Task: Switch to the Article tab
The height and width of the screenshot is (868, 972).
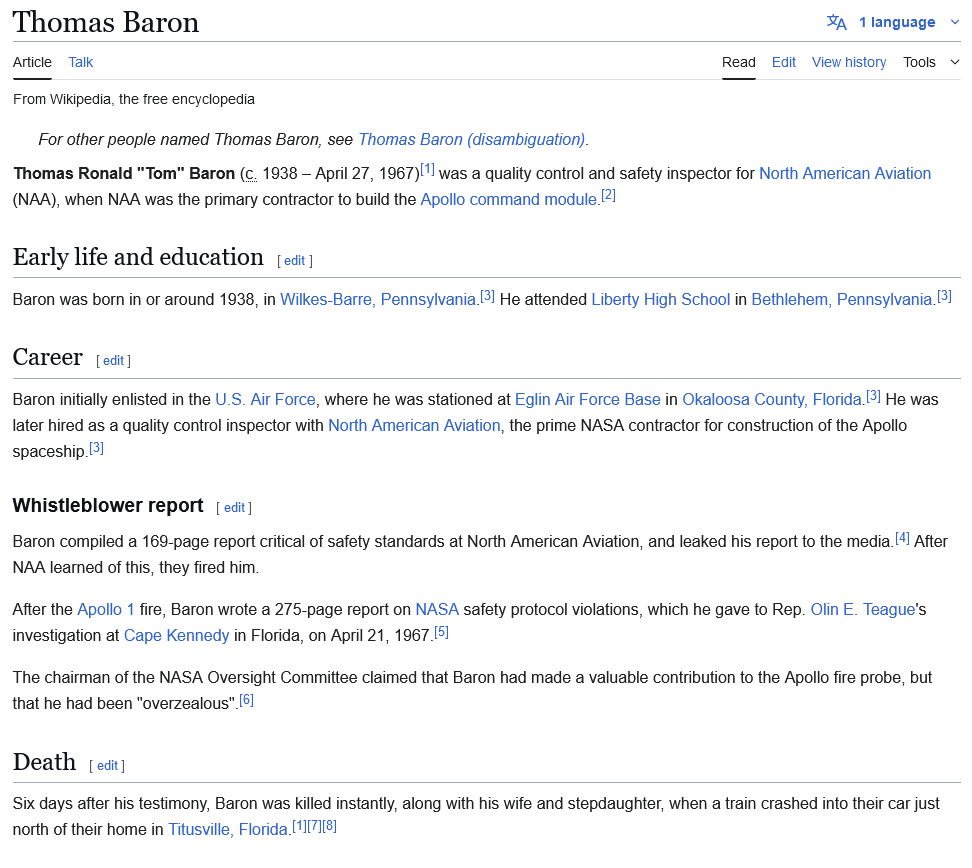Action: tap(32, 62)
